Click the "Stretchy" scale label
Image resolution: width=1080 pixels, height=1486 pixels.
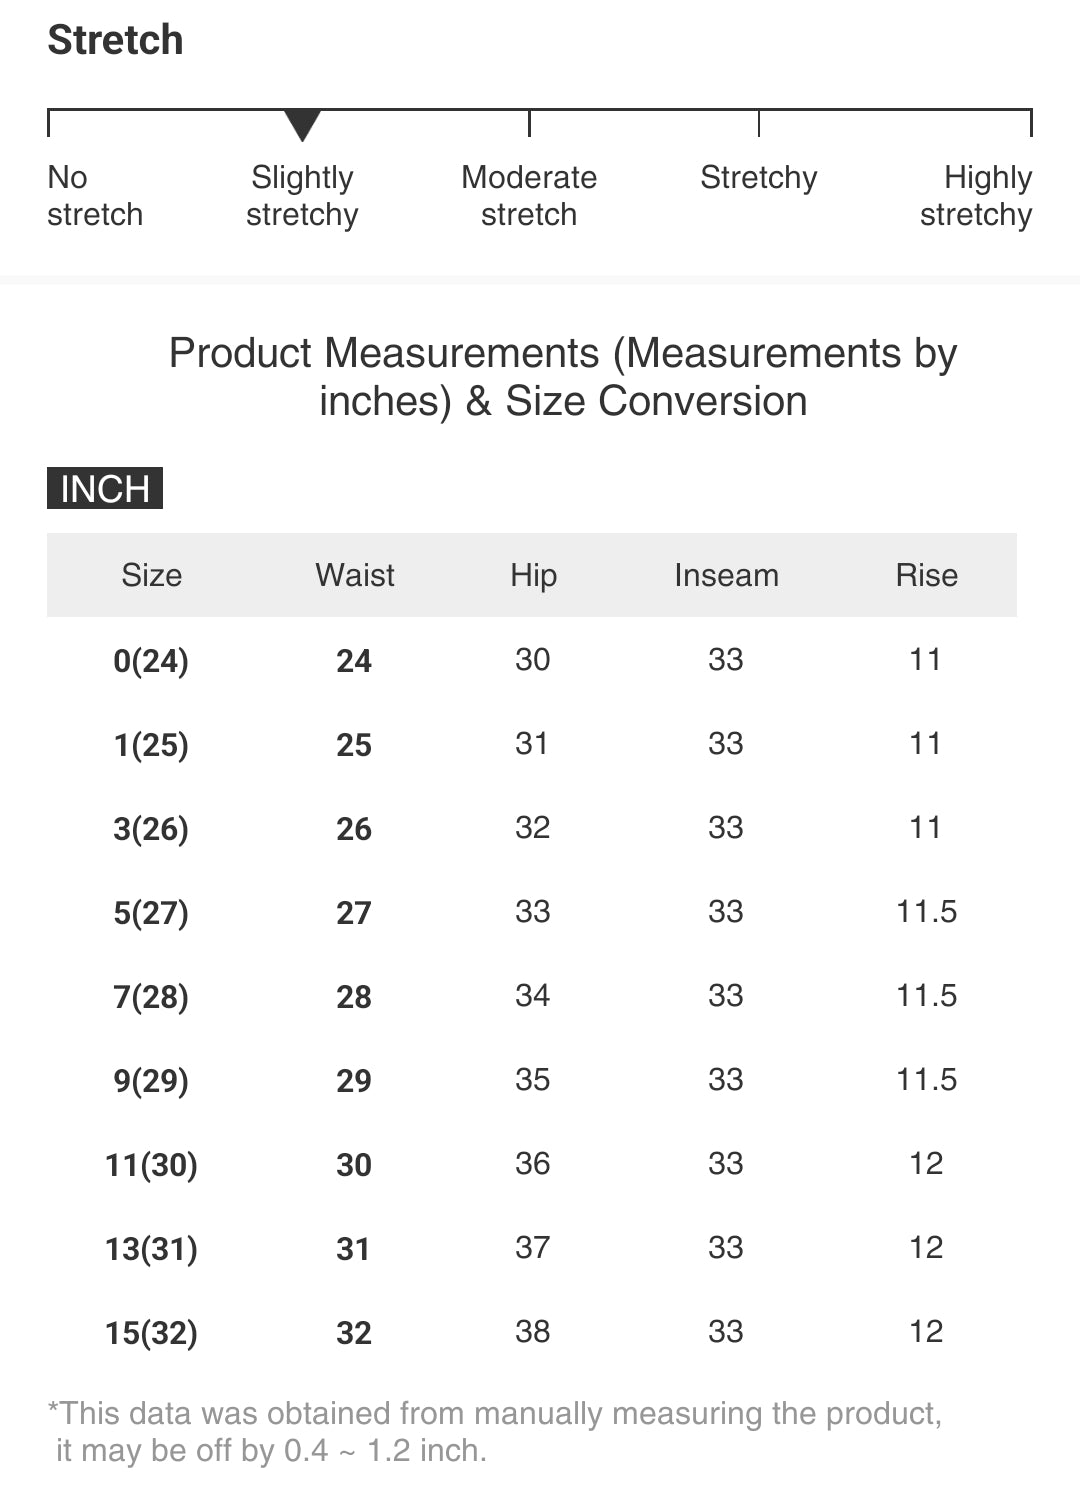(x=758, y=178)
